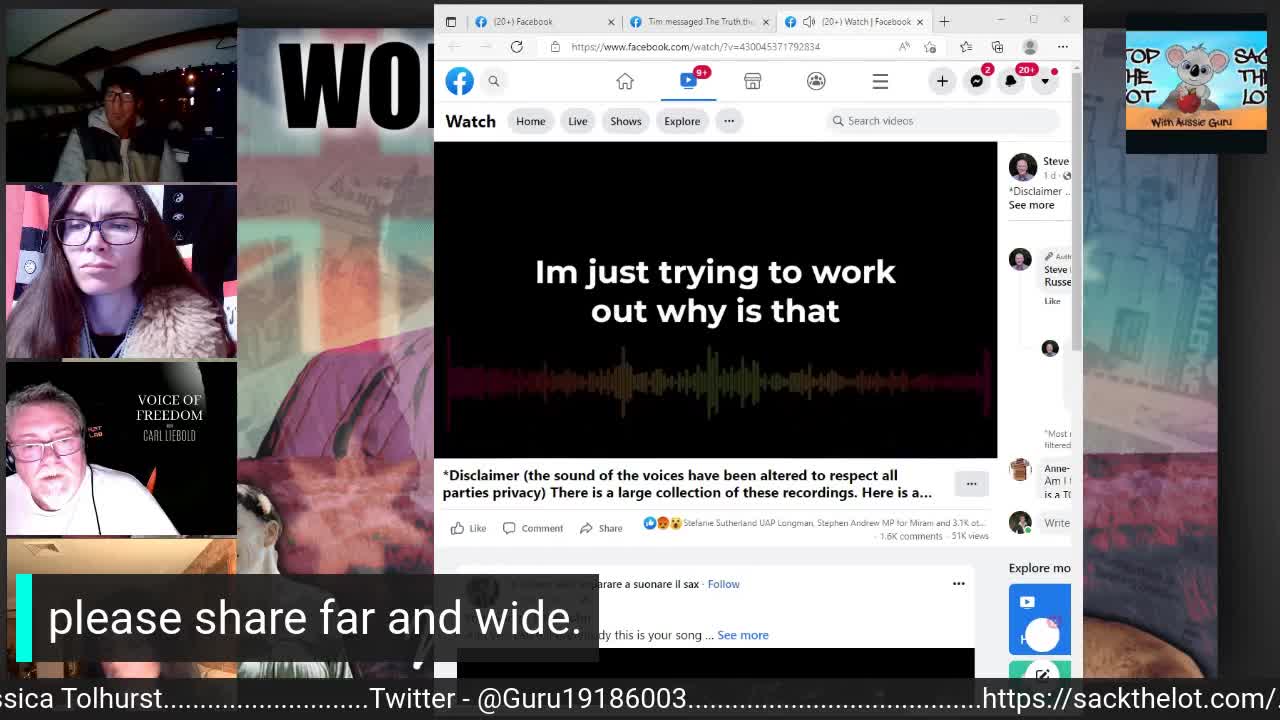Viewport: 1280px width, 720px height.
Task: Open the options menu of the sax post
Action: click(958, 584)
